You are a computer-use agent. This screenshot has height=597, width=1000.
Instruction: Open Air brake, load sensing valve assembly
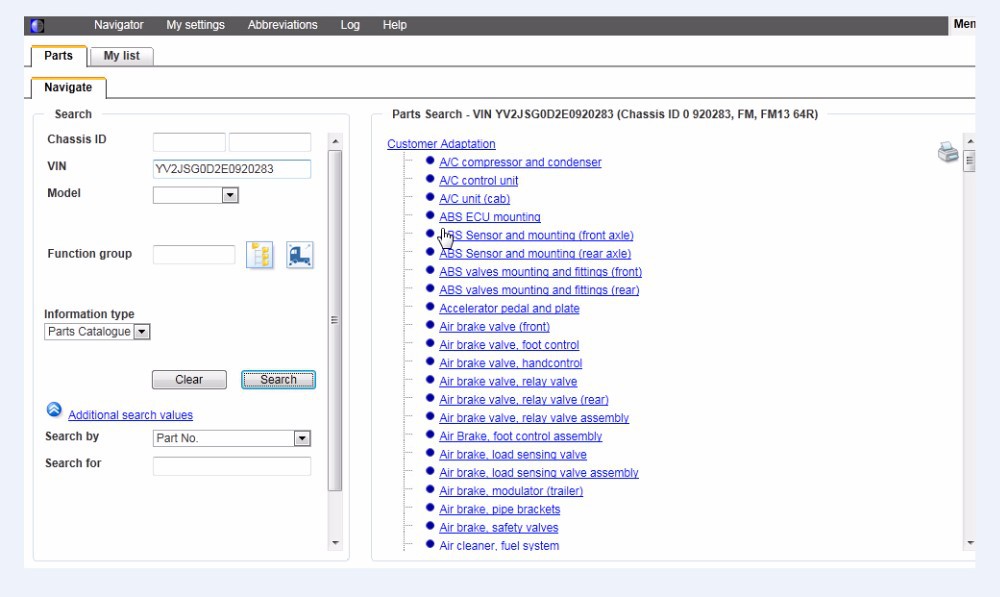(x=539, y=473)
